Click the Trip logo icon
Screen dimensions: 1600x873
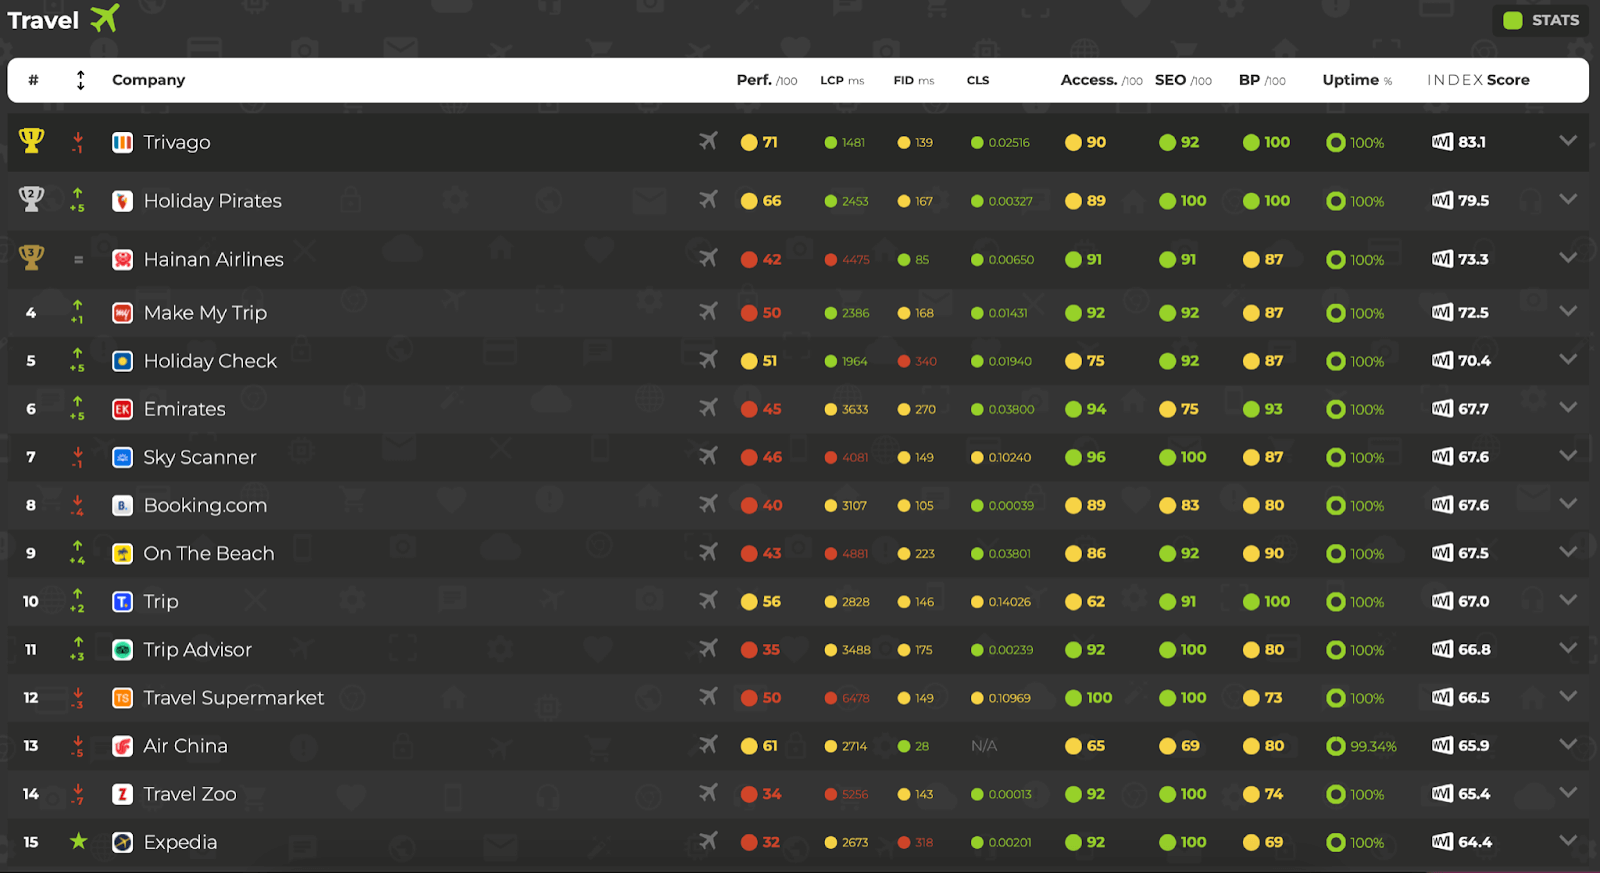122,601
